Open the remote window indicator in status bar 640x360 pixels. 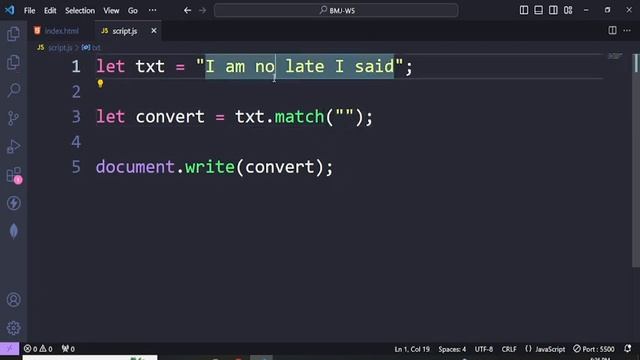(9, 349)
